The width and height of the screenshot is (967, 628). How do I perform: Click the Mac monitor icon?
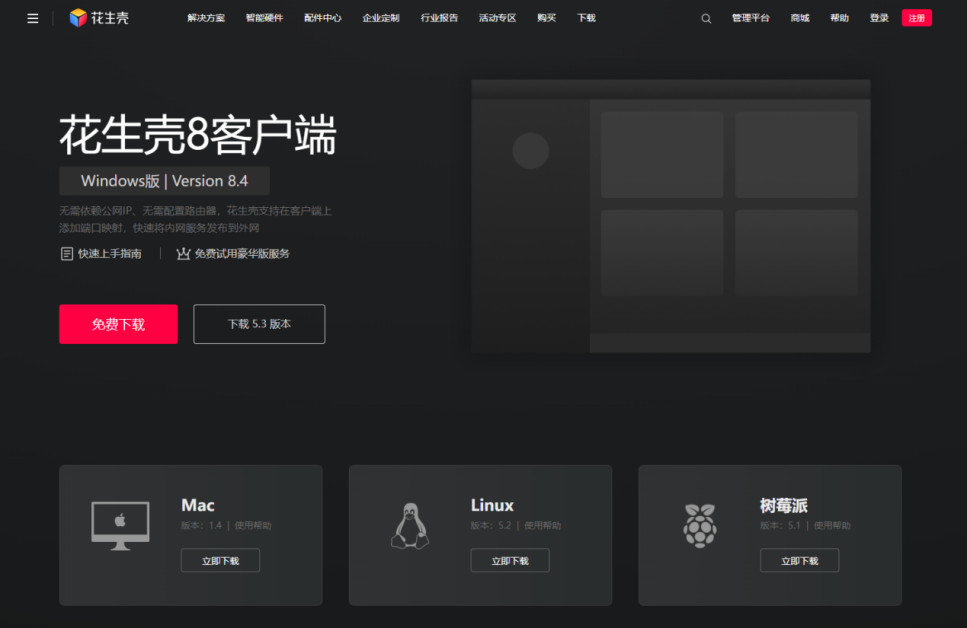click(120, 526)
